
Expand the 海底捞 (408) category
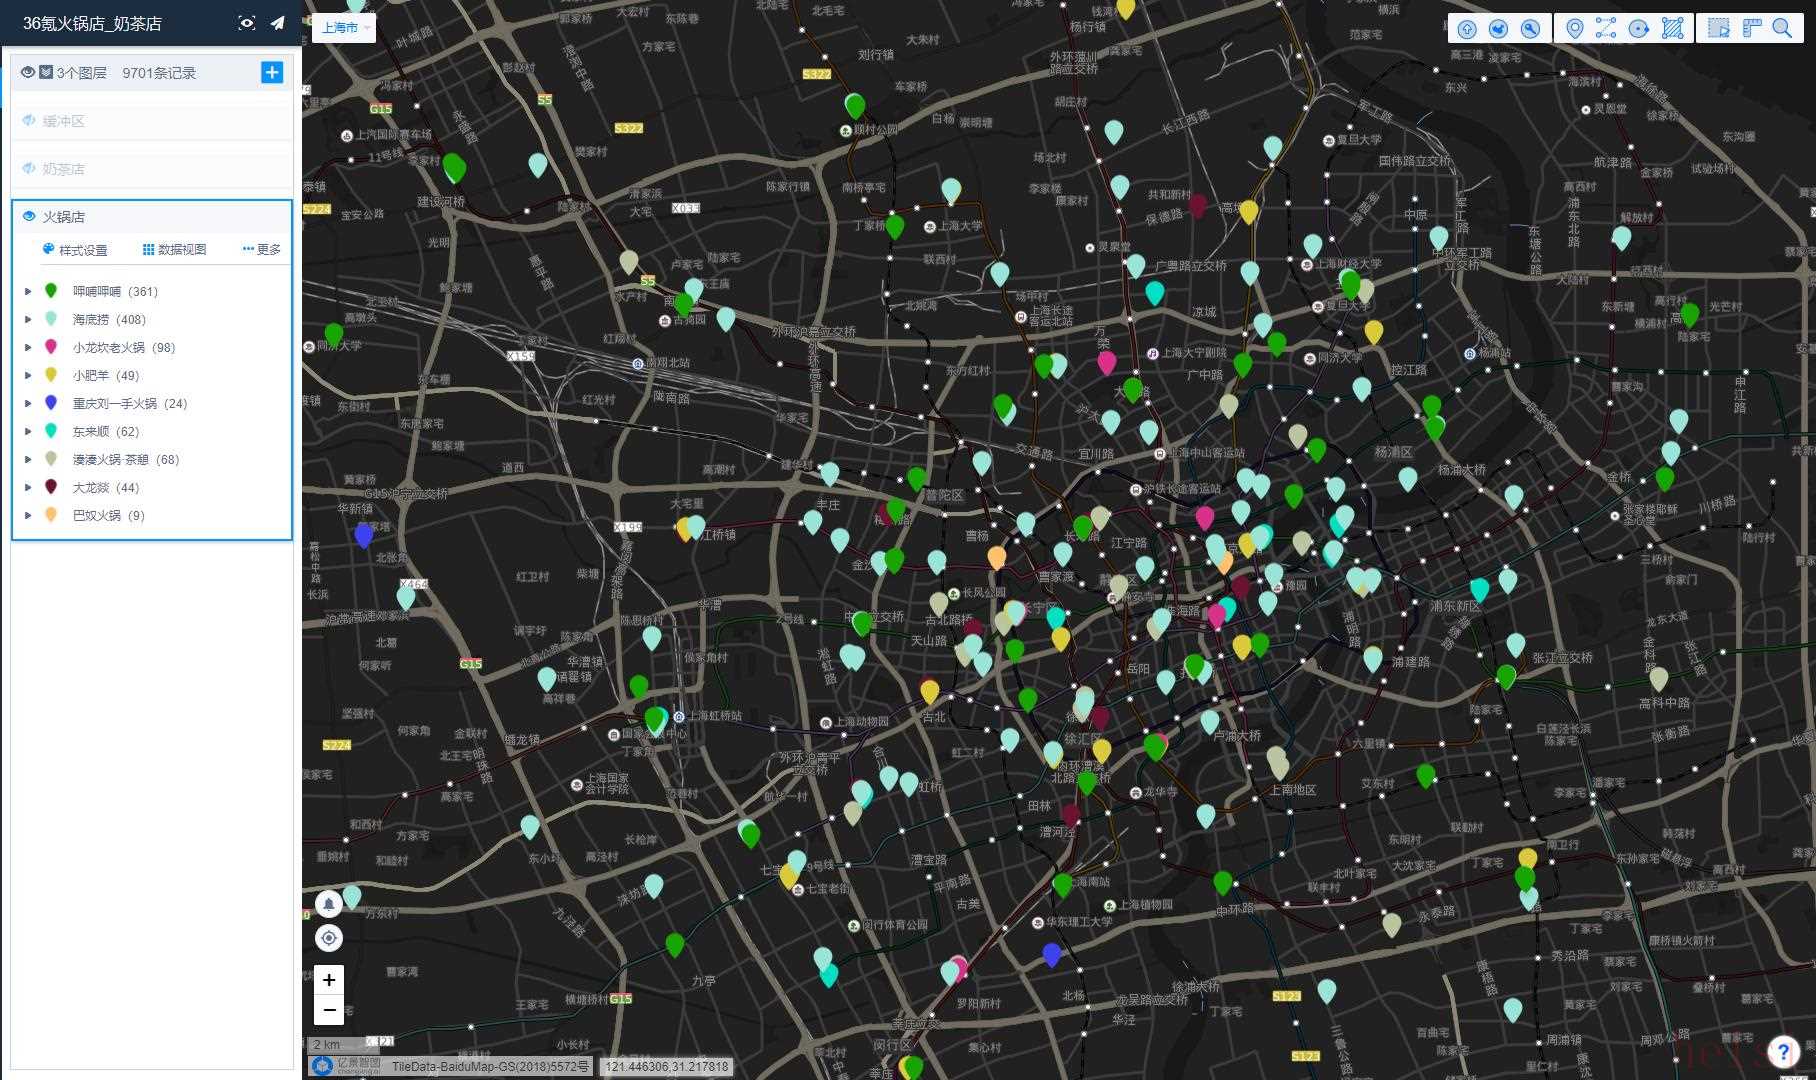28,320
